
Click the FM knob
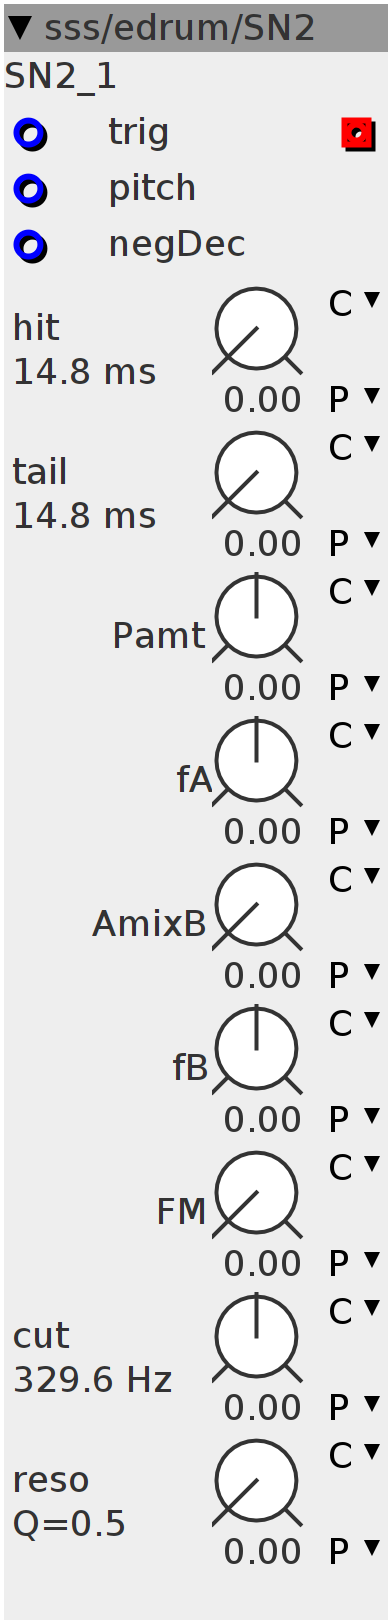pos(257,1195)
